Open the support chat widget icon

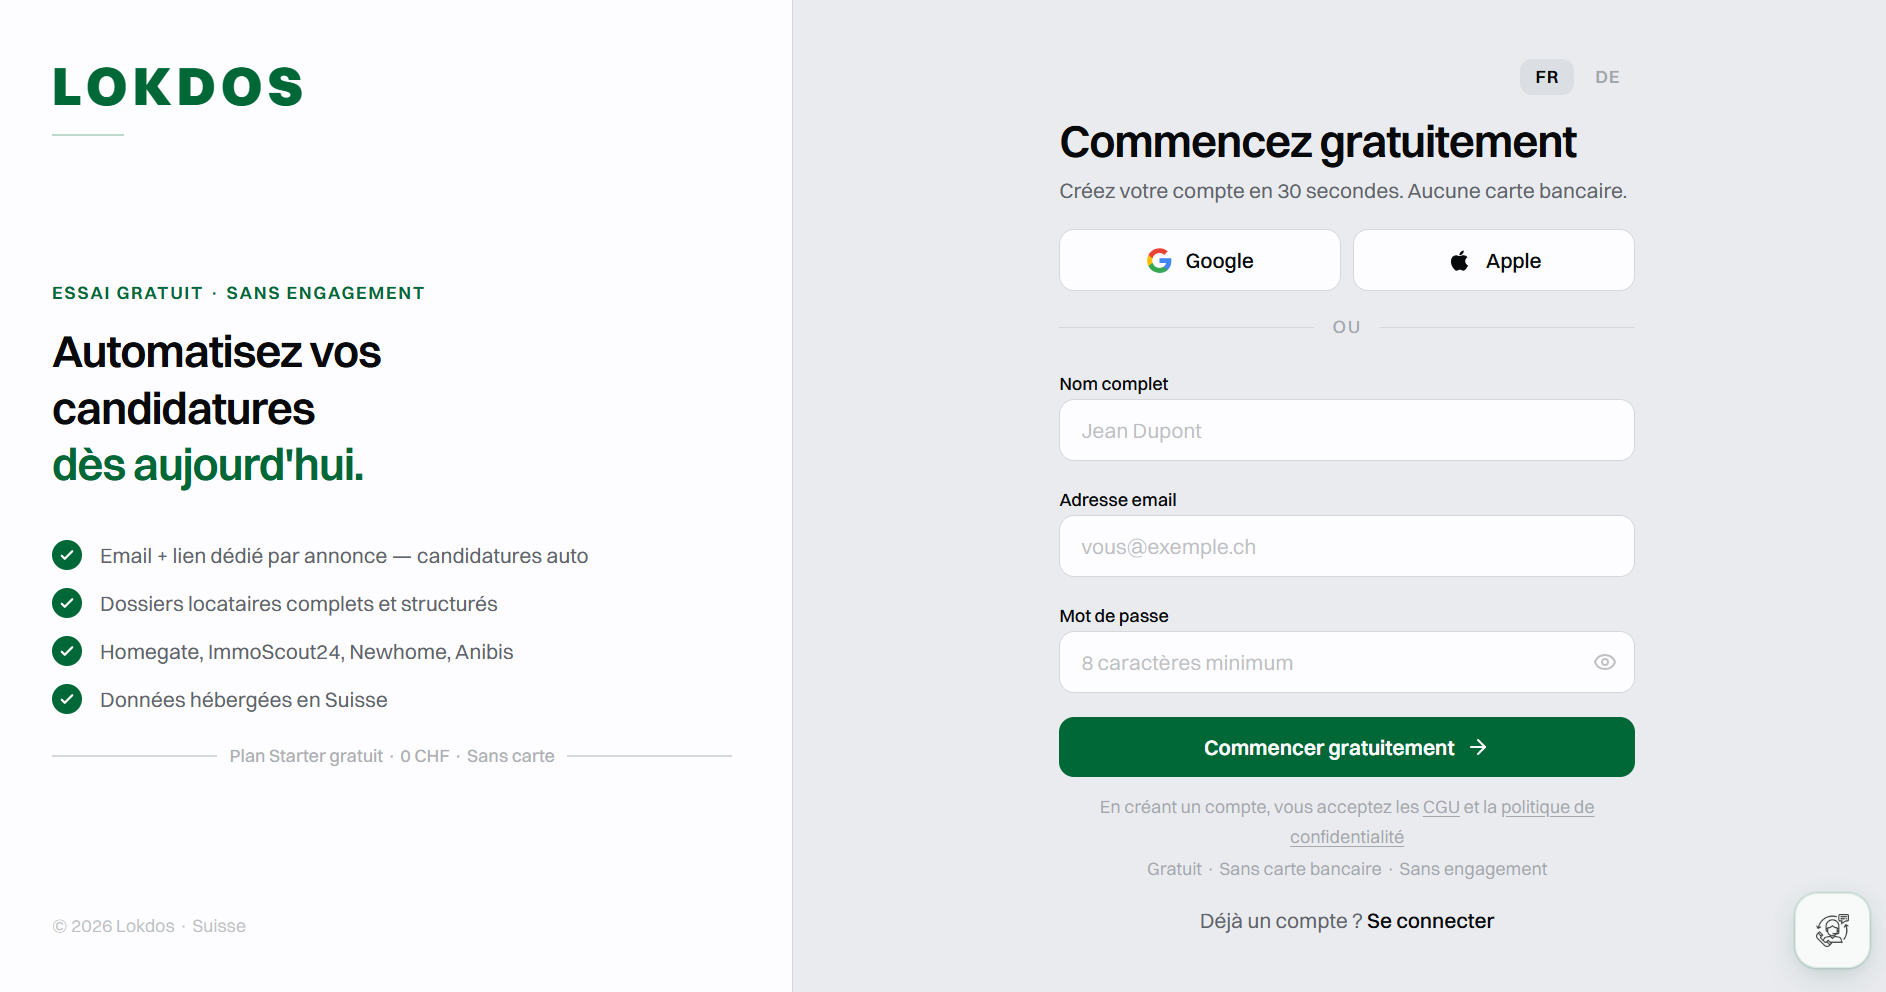tap(1832, 930)
